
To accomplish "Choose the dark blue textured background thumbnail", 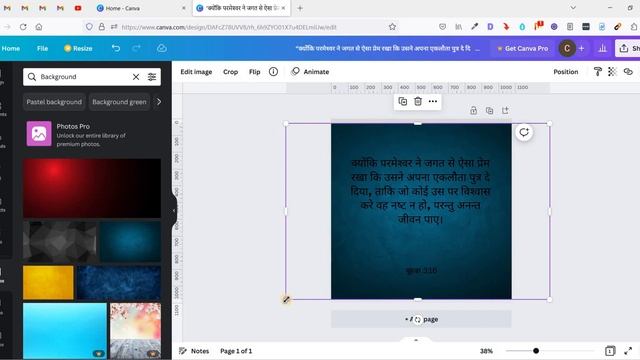I will 119,282.
